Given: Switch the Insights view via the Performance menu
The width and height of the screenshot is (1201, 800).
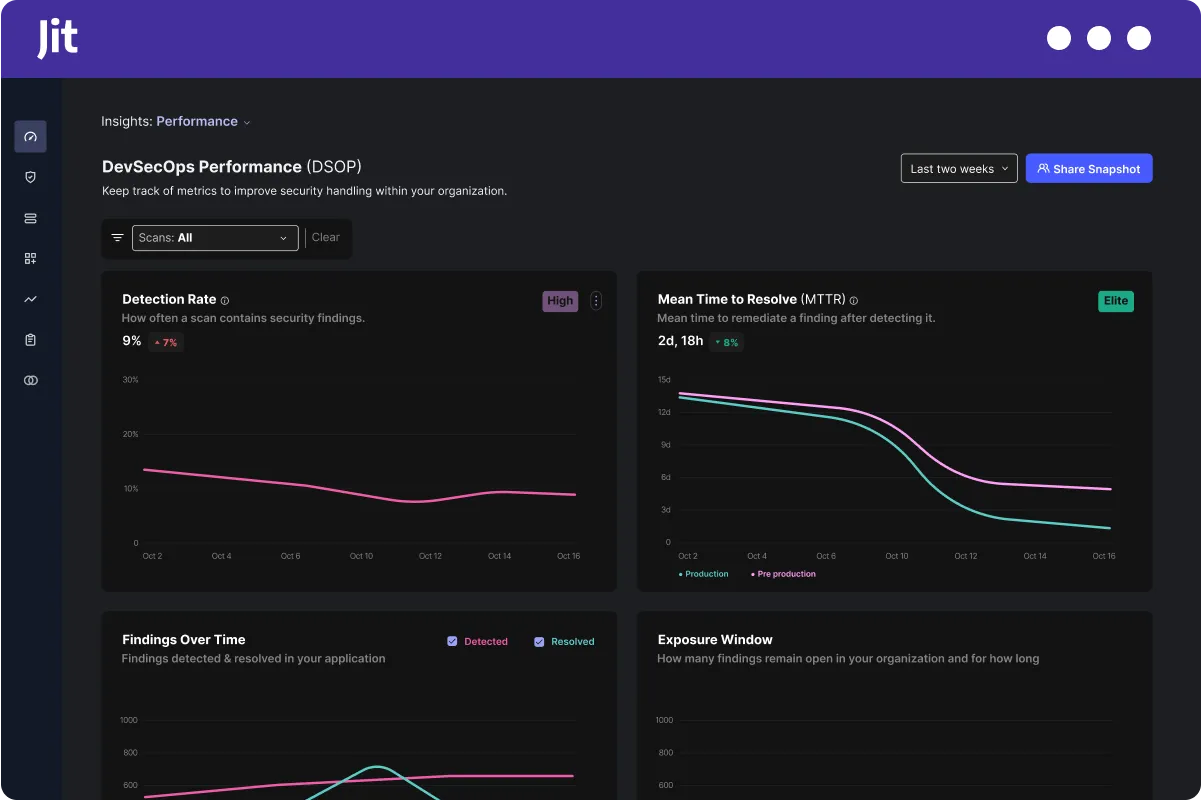Looking at the screenshot, I should [197, 121].
